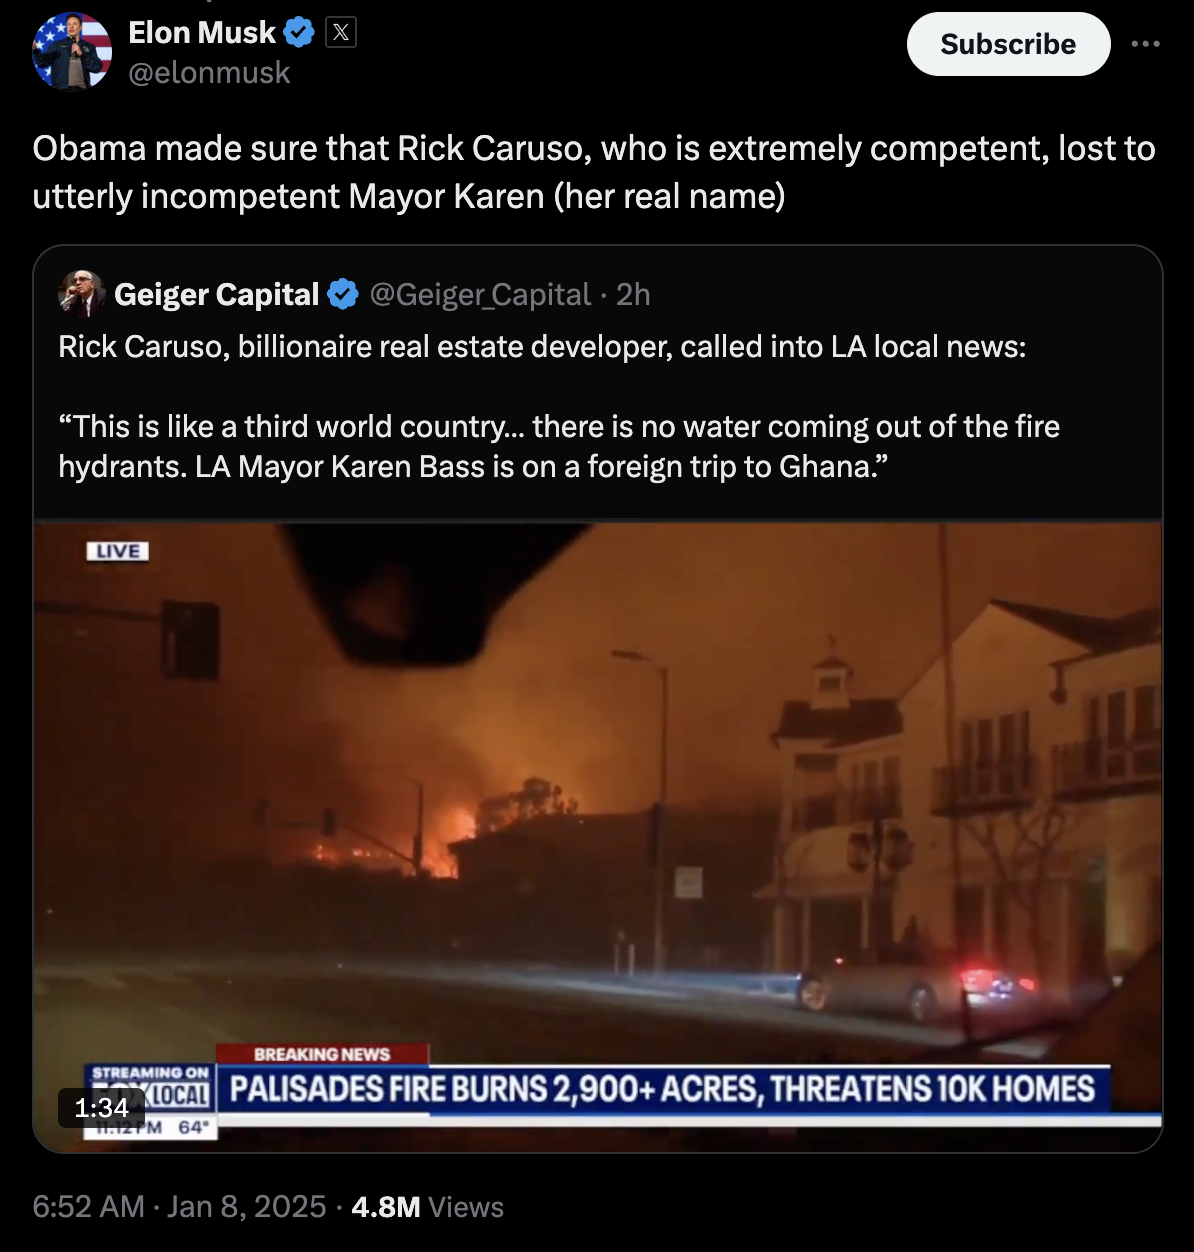Open Elon Musk's profile avatar

pyautogui.click(x=72, y=52)
